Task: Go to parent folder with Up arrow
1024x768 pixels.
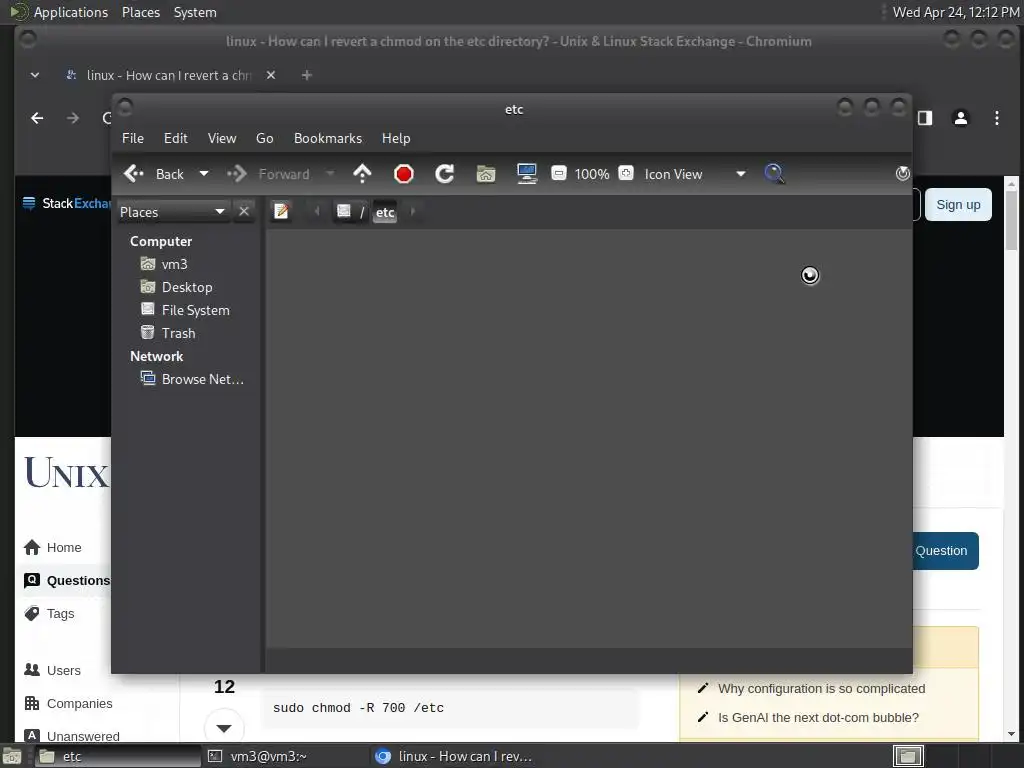Action: pos(362,174)
